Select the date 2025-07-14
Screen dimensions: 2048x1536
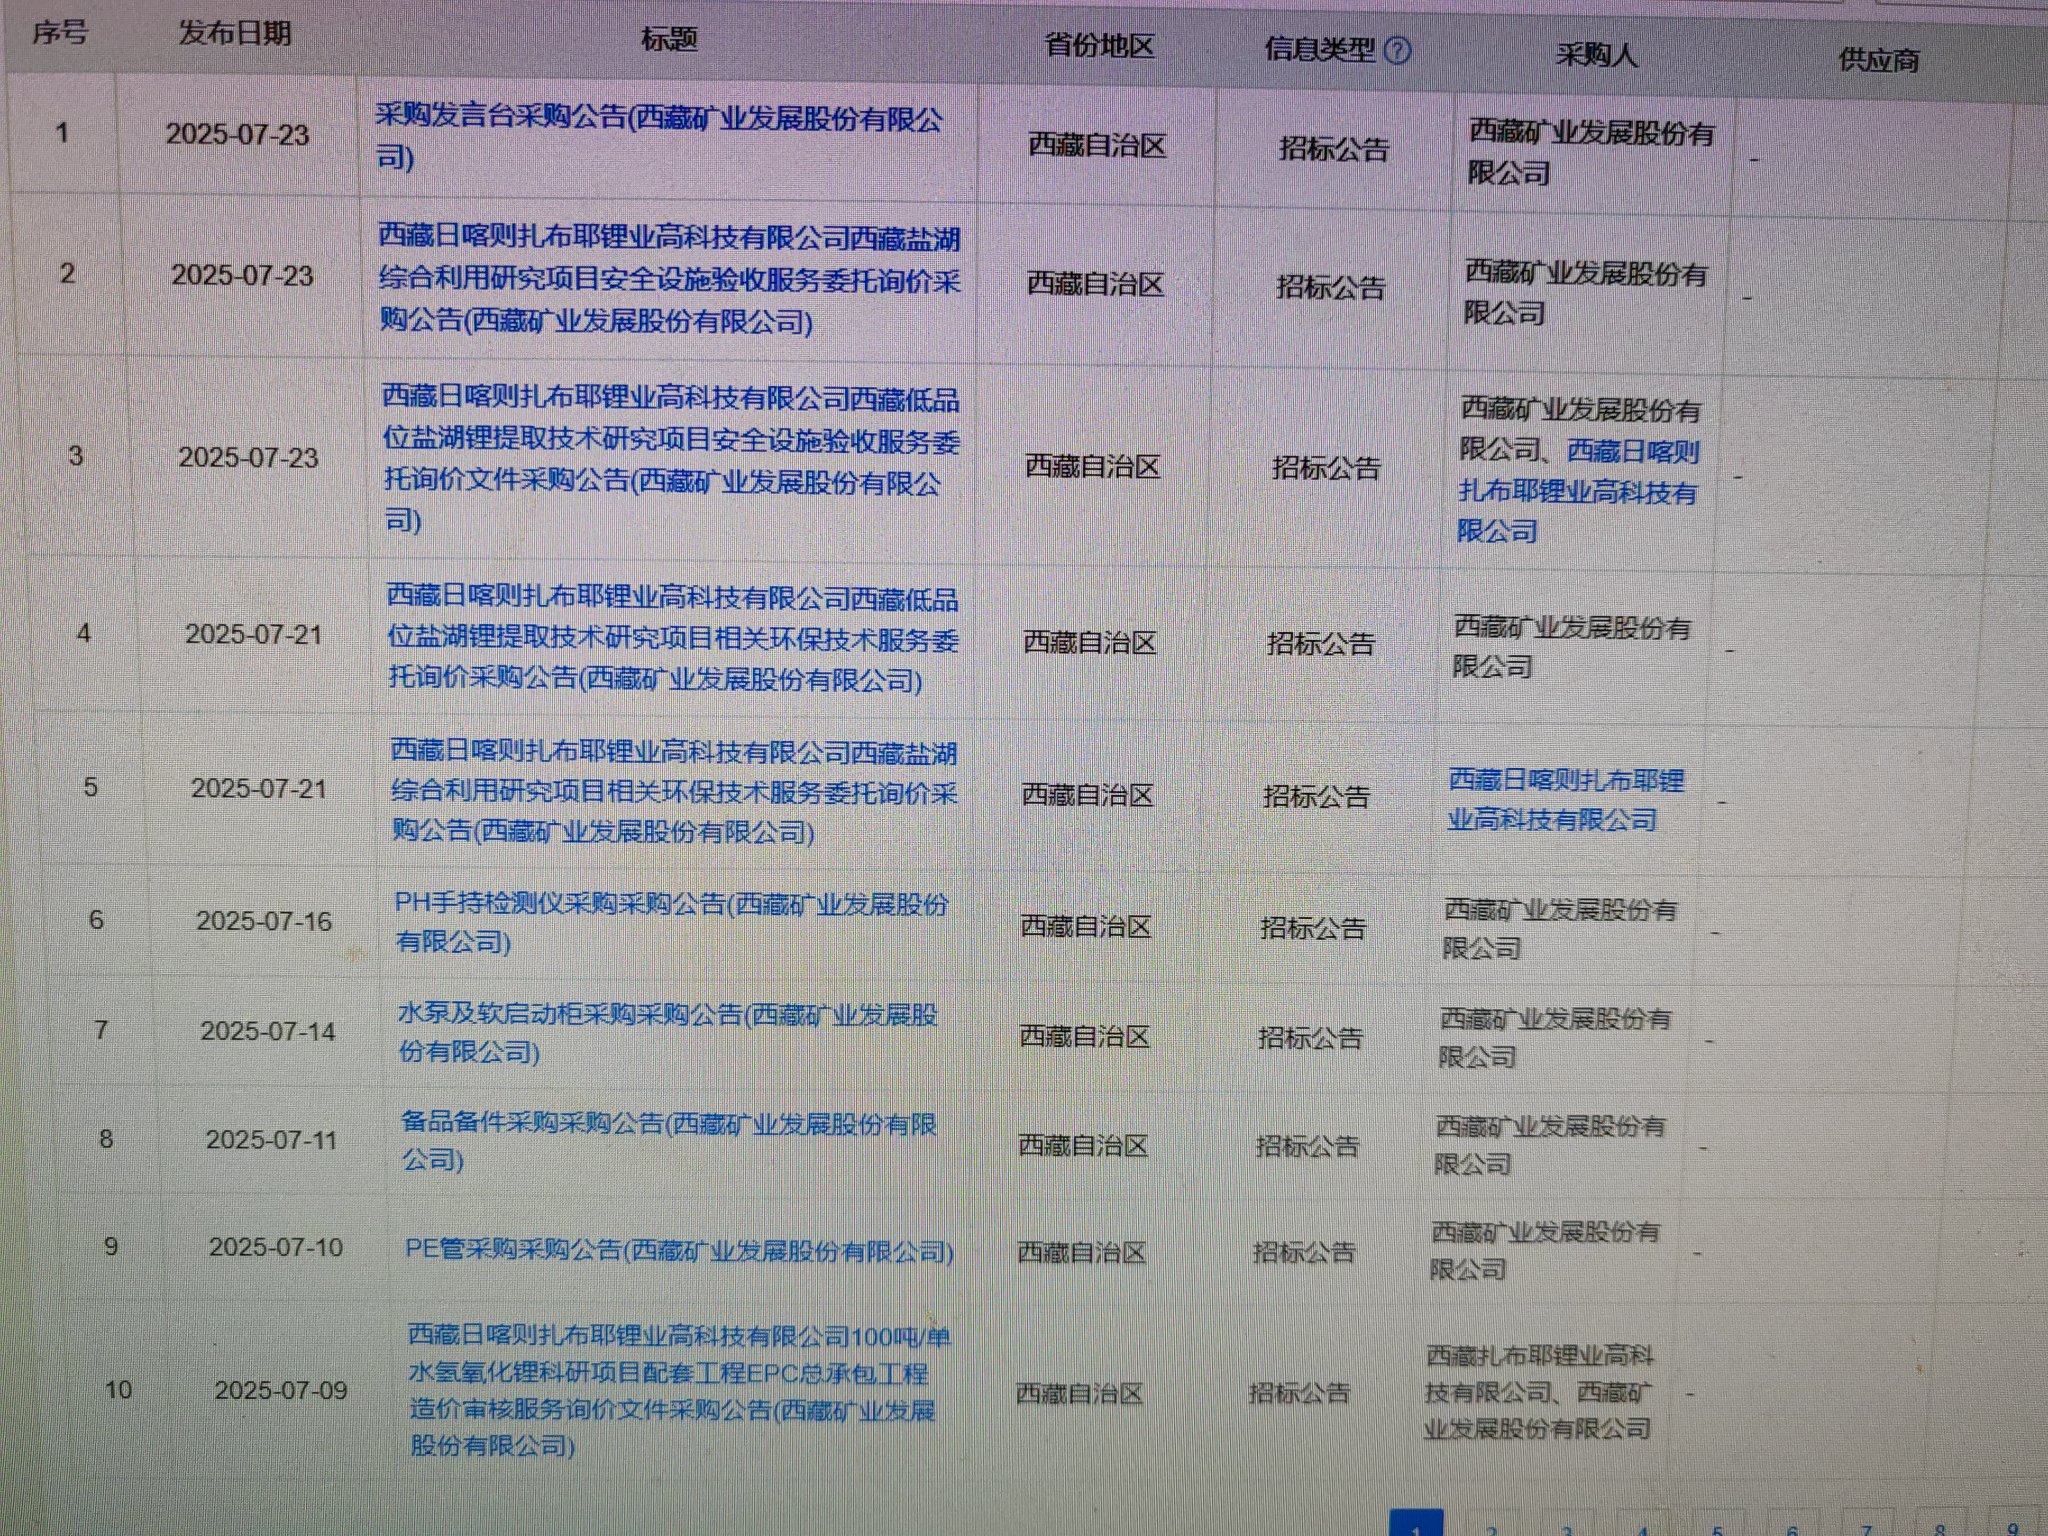[268, 1031]
